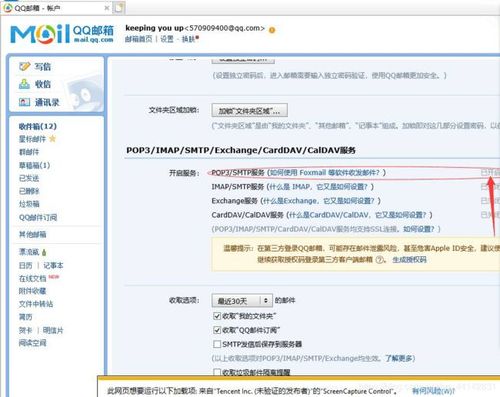Viewport: 500px width, 397px height.
Task: Open 日历 in sidebar
Action: click(x=26, y=266)
